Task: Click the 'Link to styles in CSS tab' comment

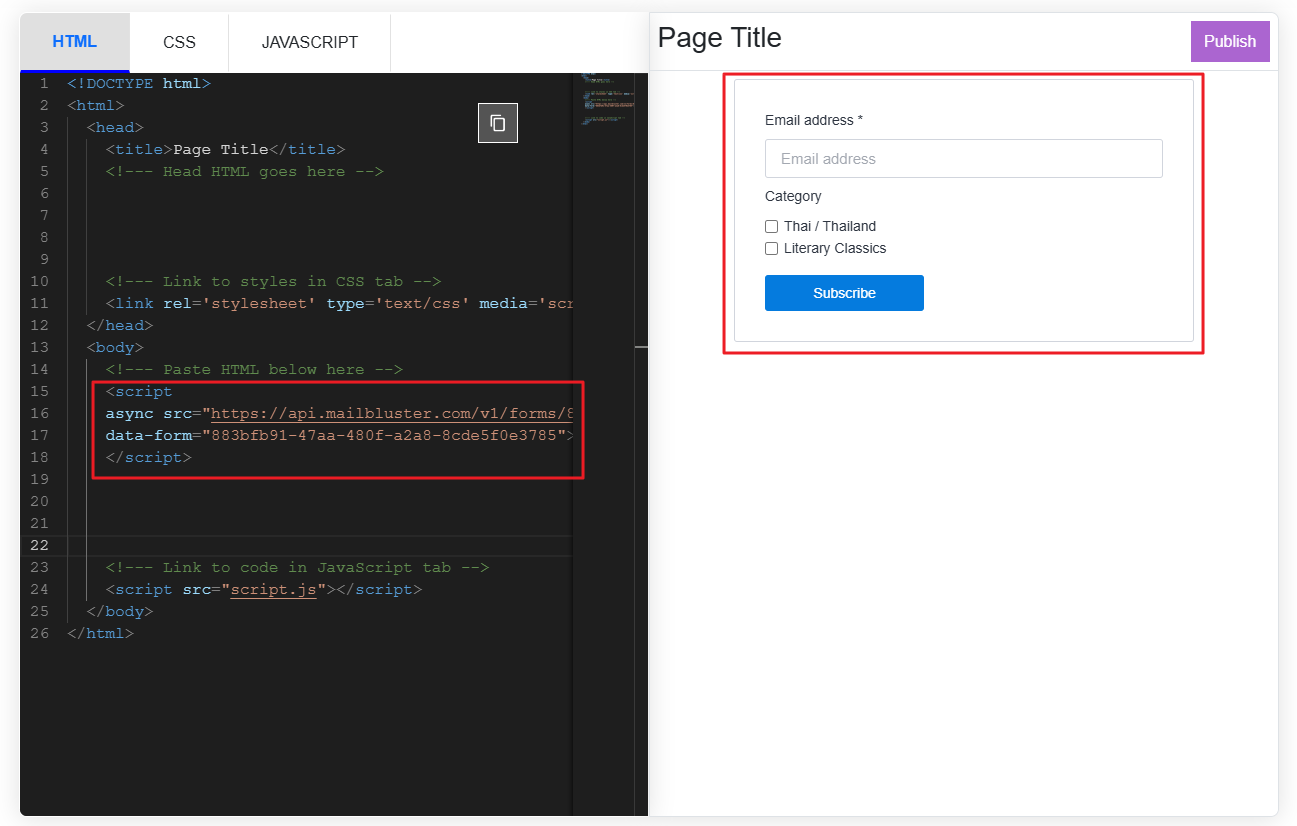Action: click(x=273, y=281)
